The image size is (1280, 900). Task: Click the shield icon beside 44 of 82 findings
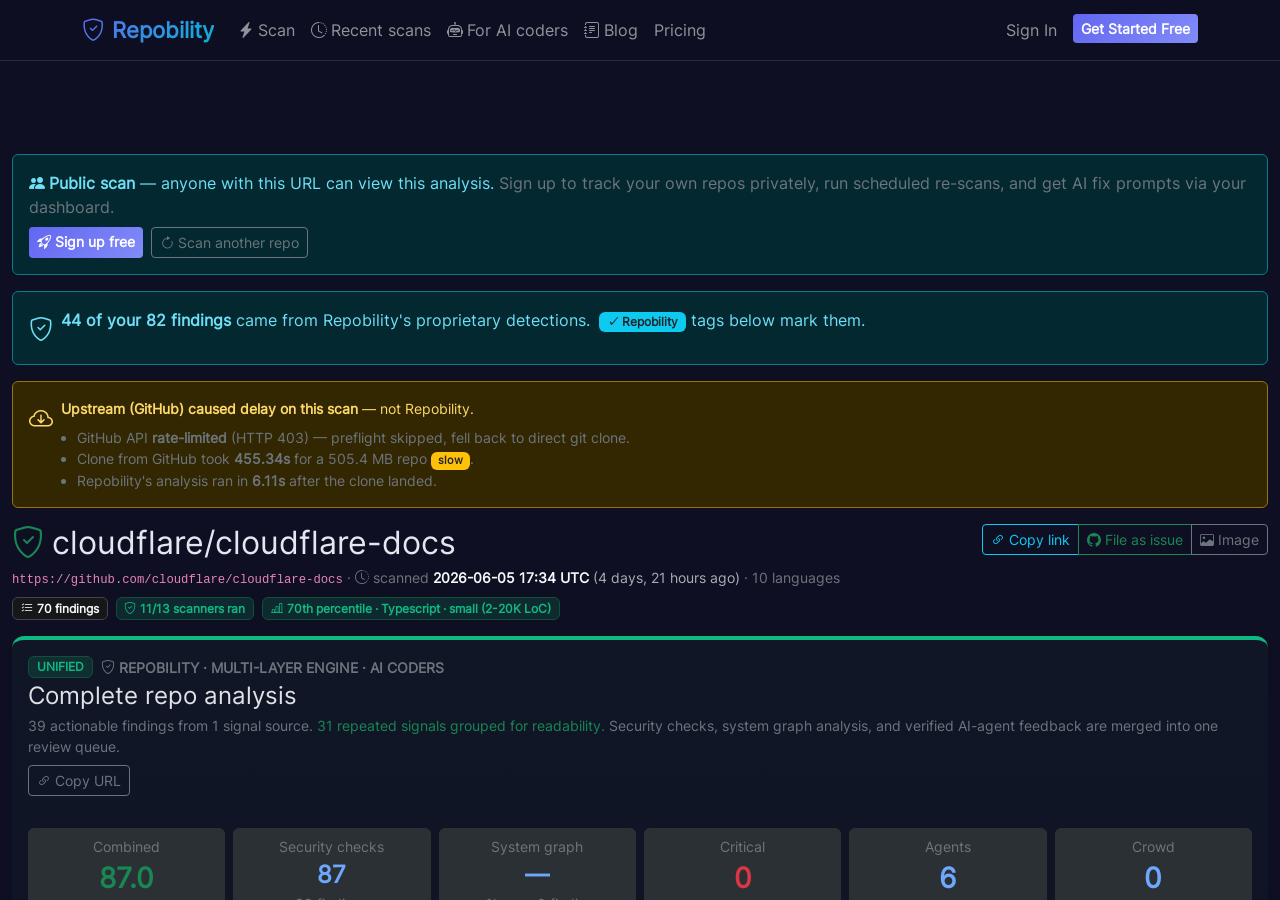(x=41, y=328)
